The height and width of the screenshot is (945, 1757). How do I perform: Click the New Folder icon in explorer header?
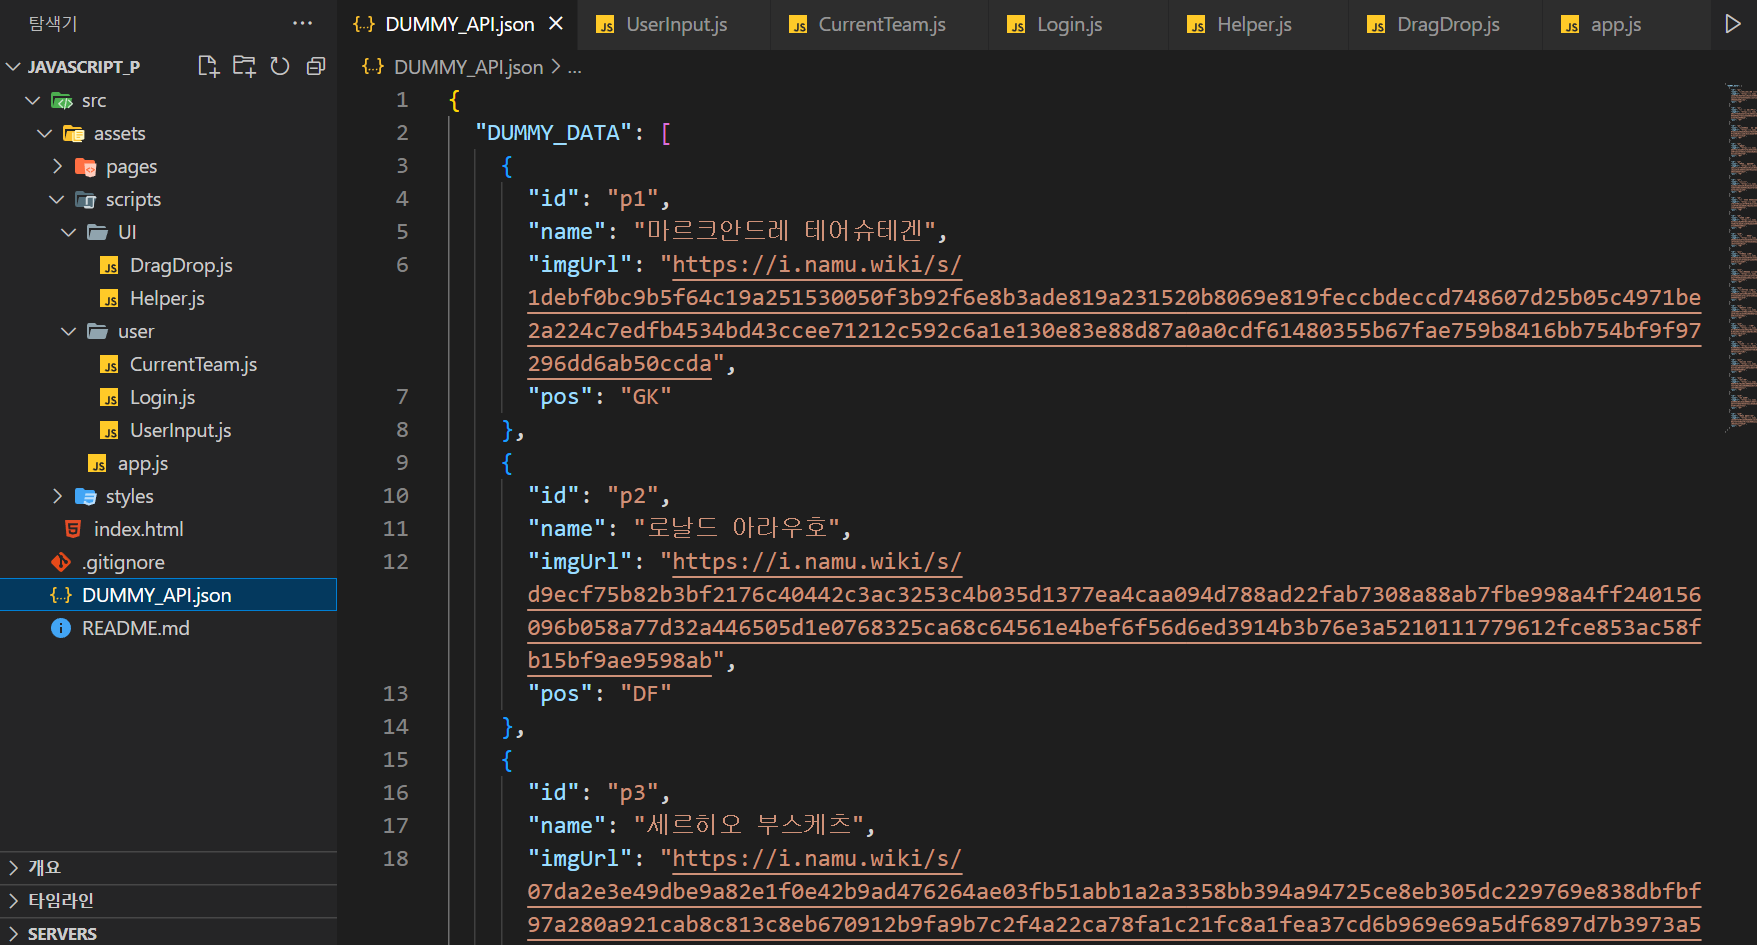[244, 66]
